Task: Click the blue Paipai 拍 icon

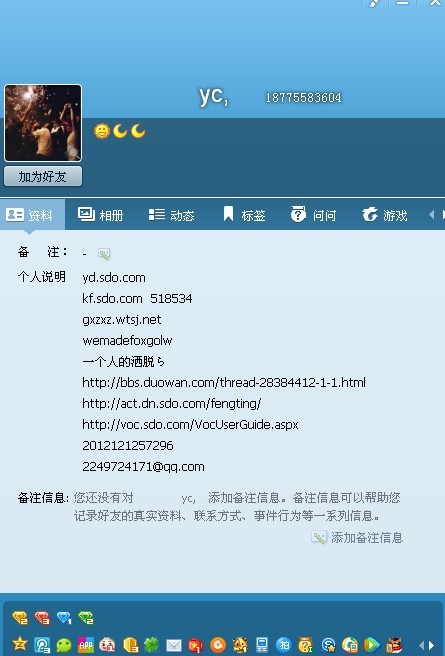Action: pyautogui.click(x=284, y=645)
